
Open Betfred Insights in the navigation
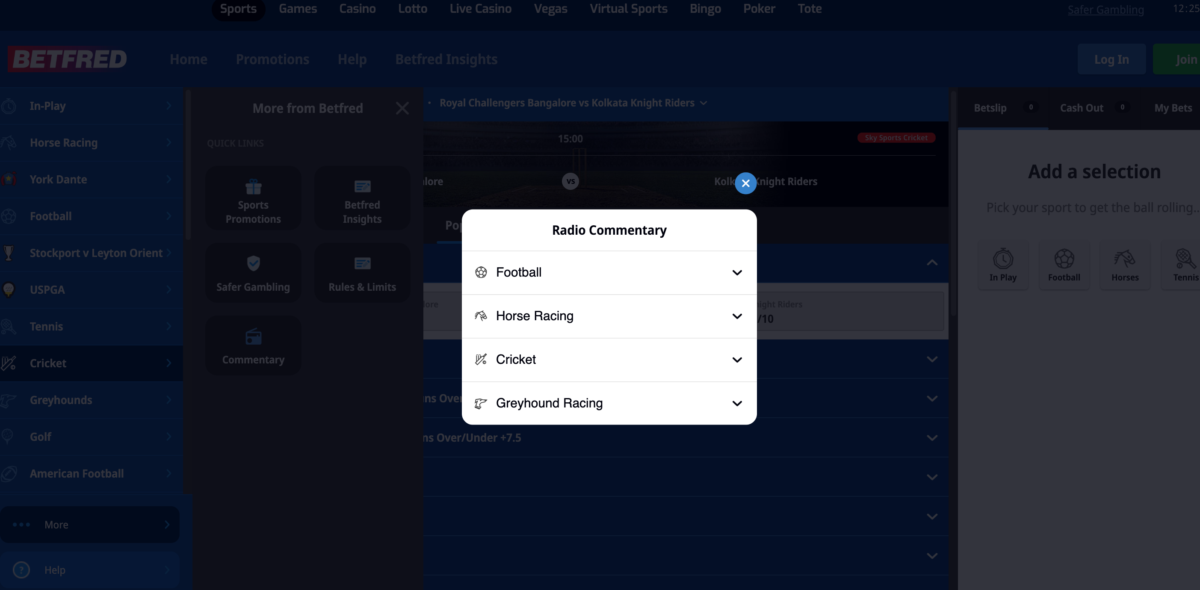click(446, 59)
